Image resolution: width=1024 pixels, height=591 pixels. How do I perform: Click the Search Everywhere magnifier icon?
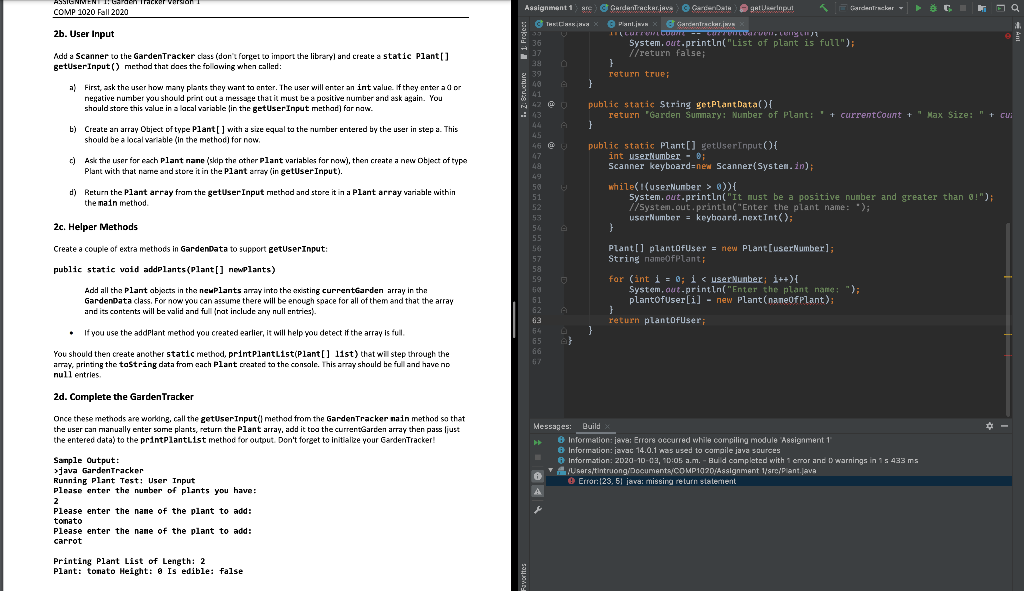click(1014, 9)
